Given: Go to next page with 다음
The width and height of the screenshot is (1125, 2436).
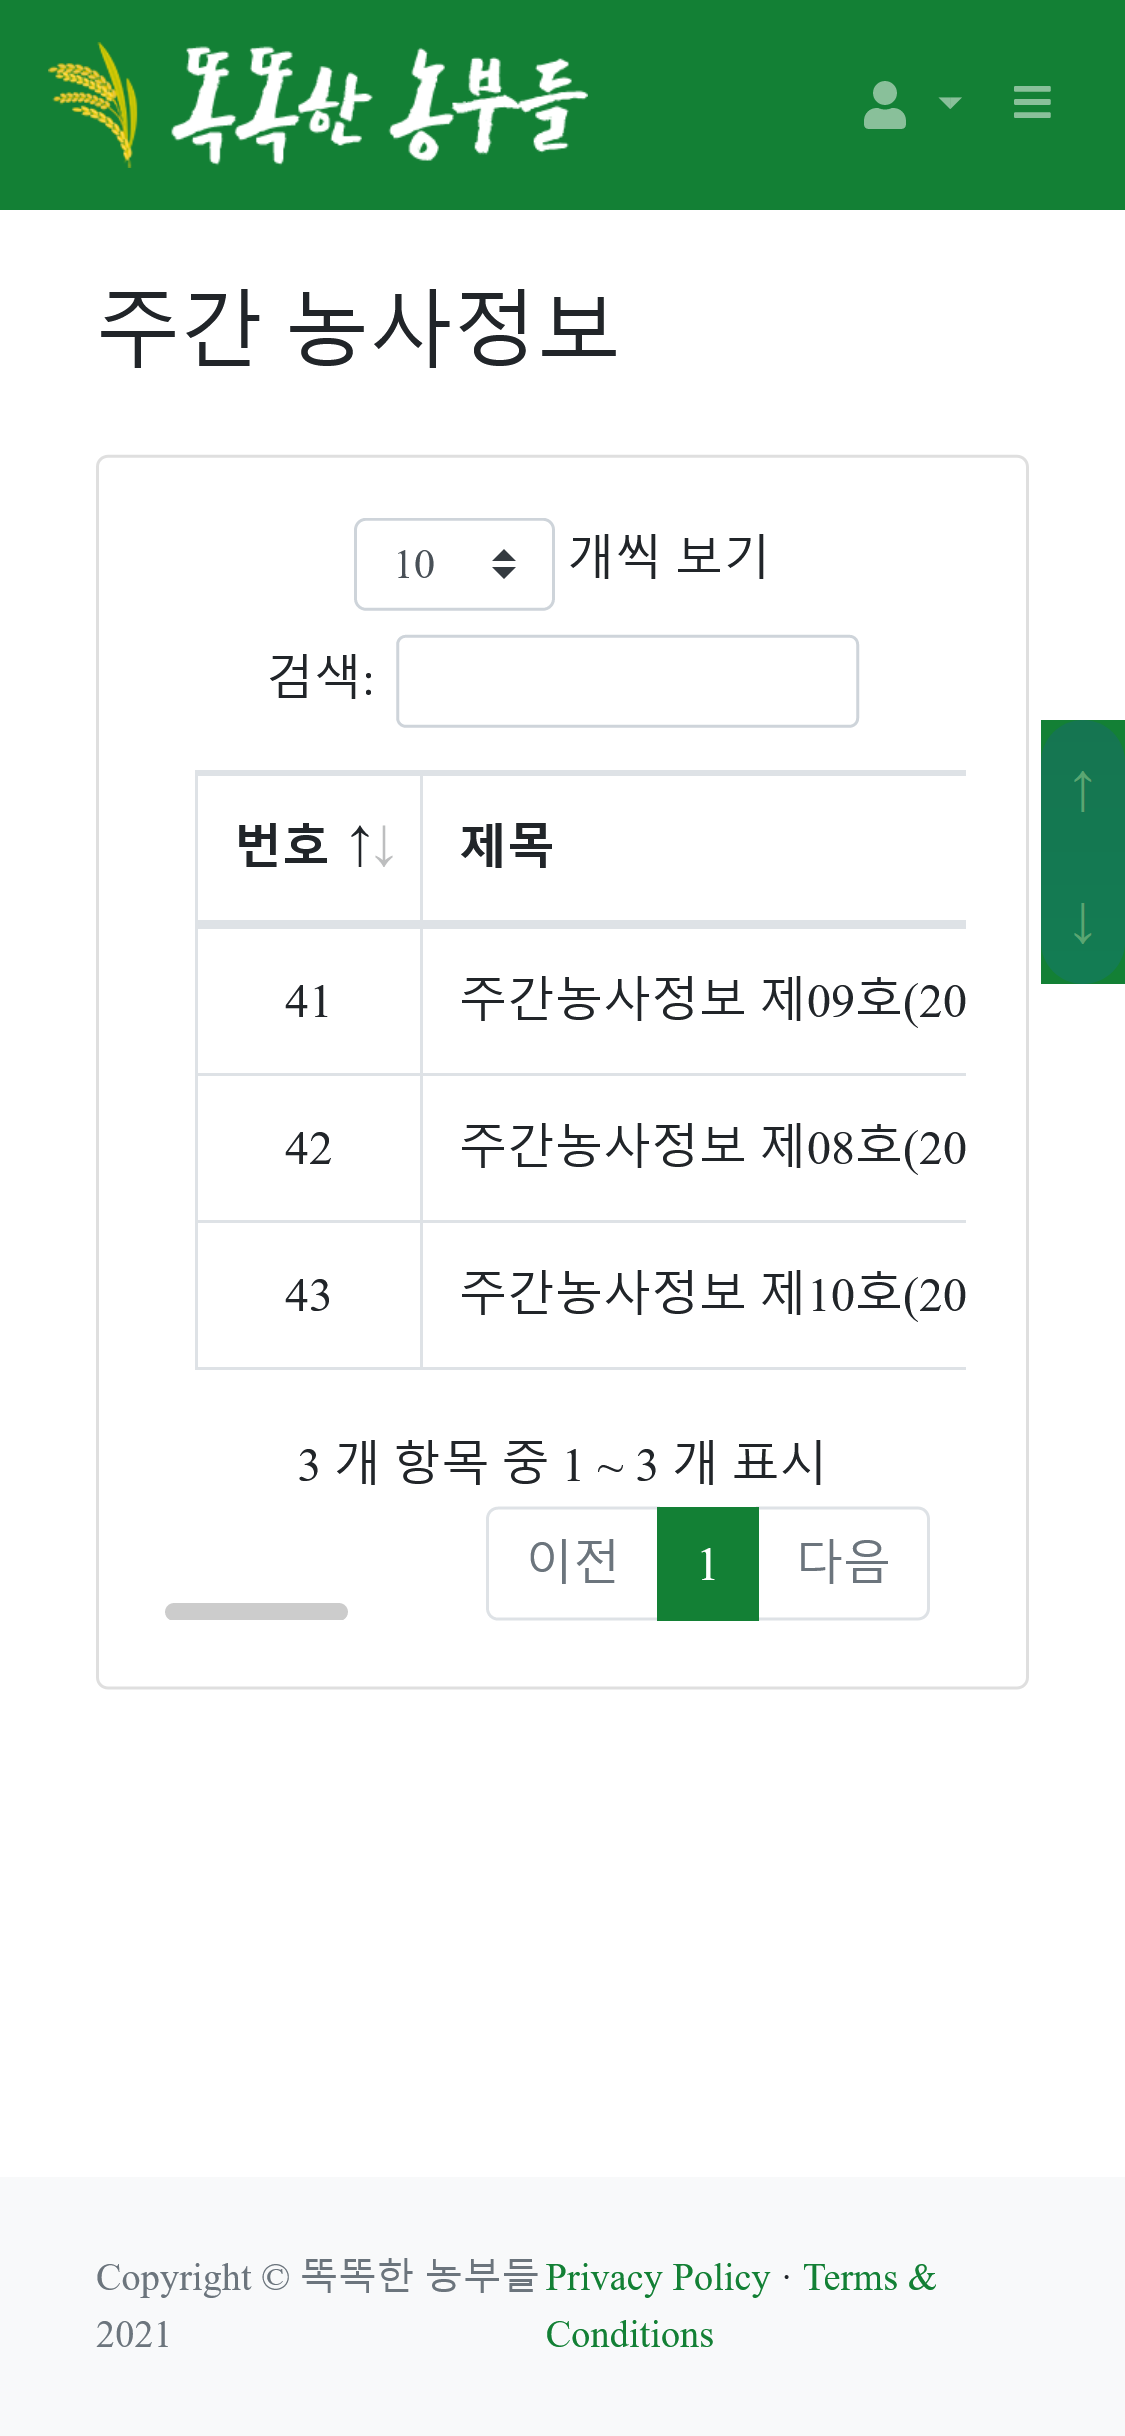Looking at the screenshot, I should pos(843,1563).
